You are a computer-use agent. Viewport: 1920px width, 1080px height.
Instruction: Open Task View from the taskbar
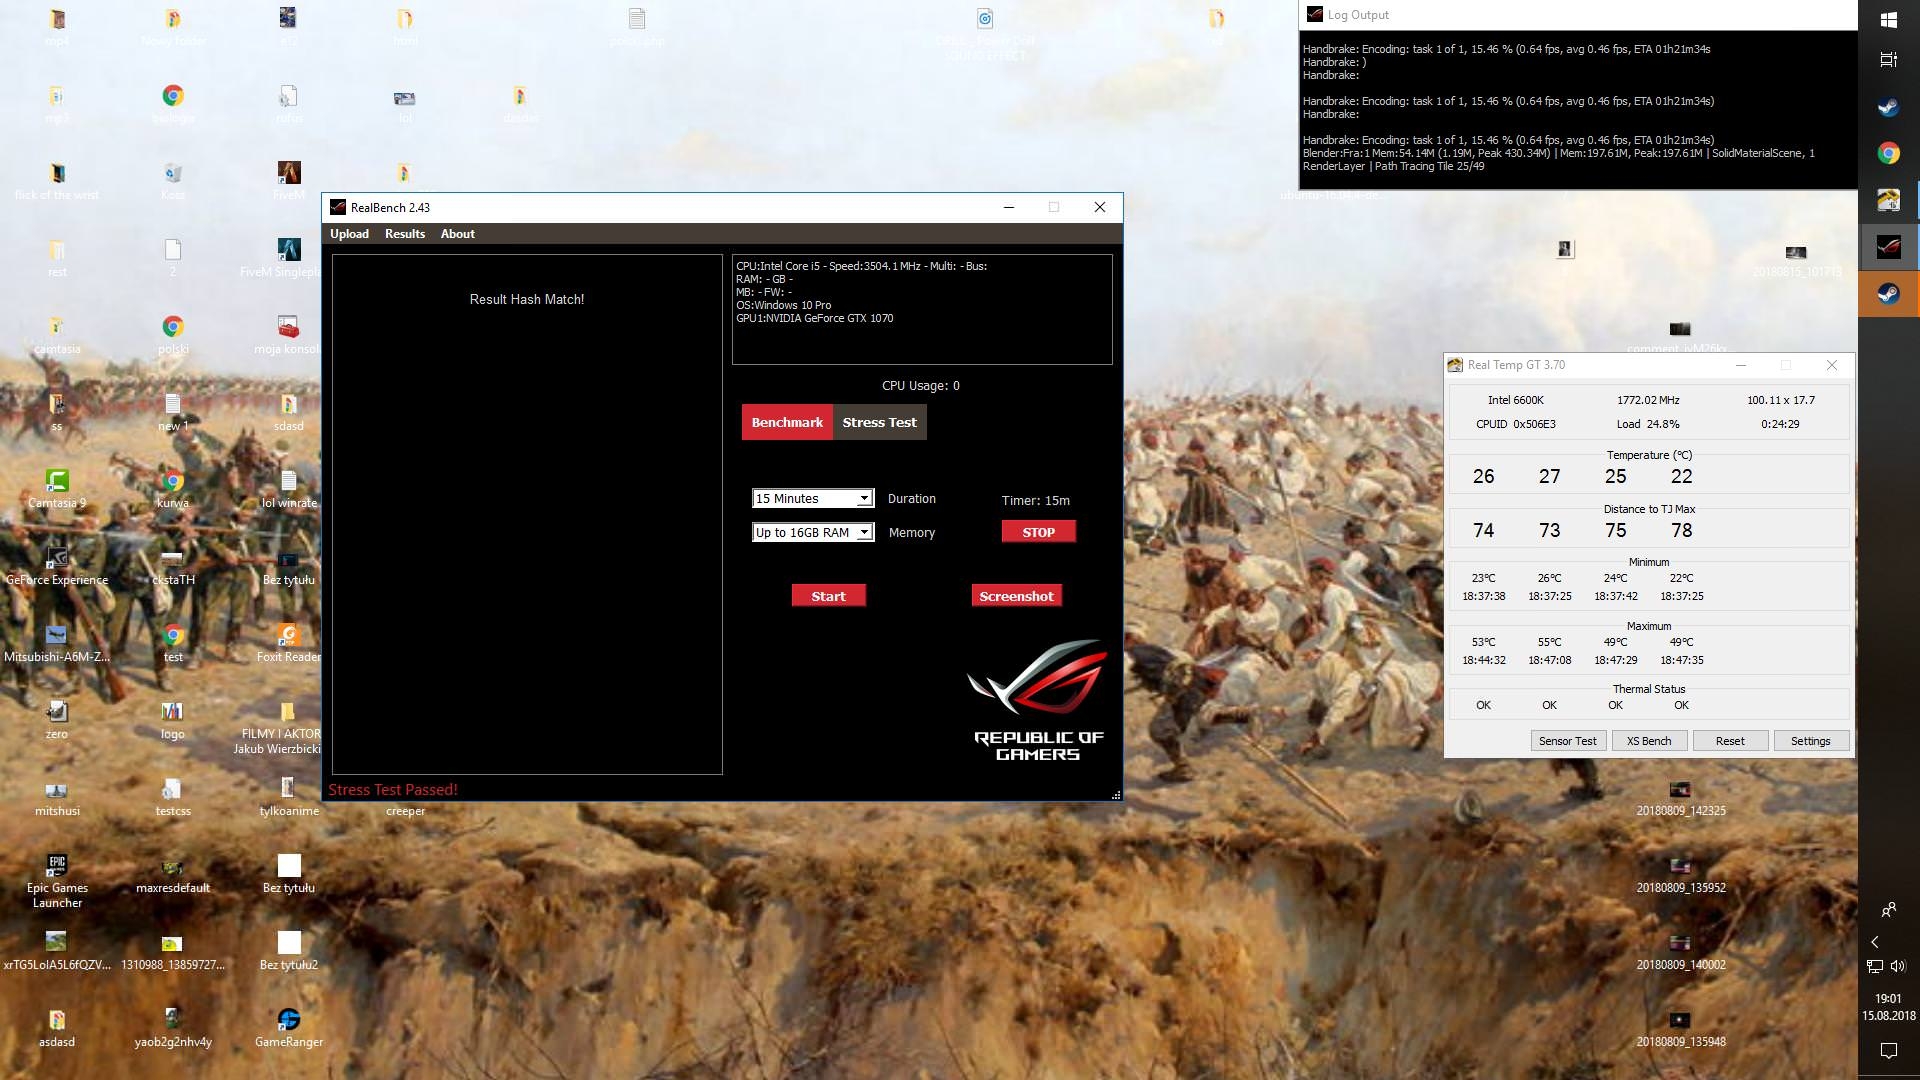pos(1888,60)
